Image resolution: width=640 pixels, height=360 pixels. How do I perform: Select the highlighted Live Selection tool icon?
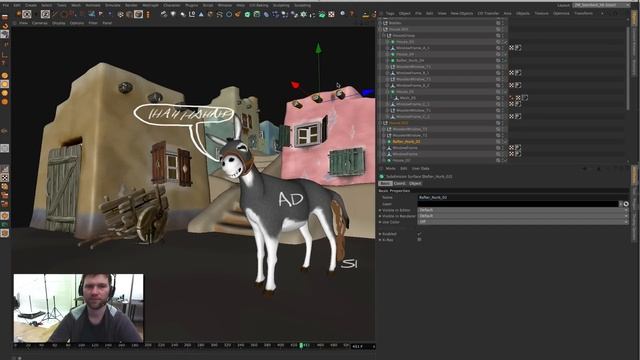coord(27,15)
